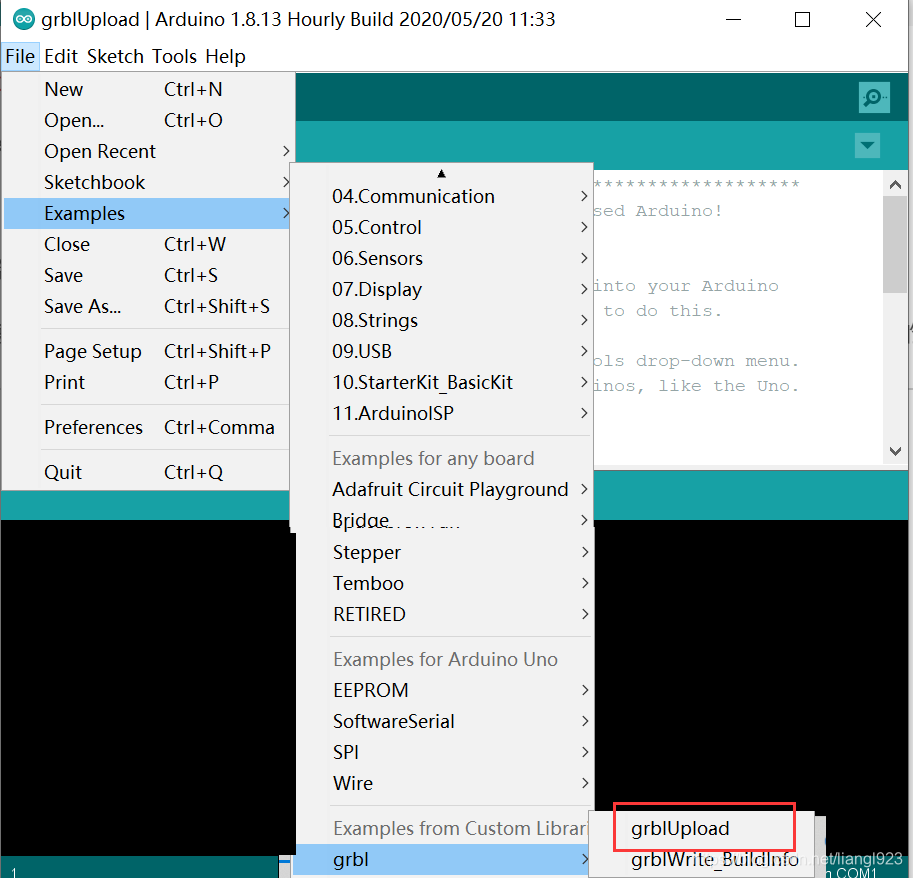The width and height of the screenshot is (913, 878).
Task: Click the Arduino logo in title bar
Action: 24,19
